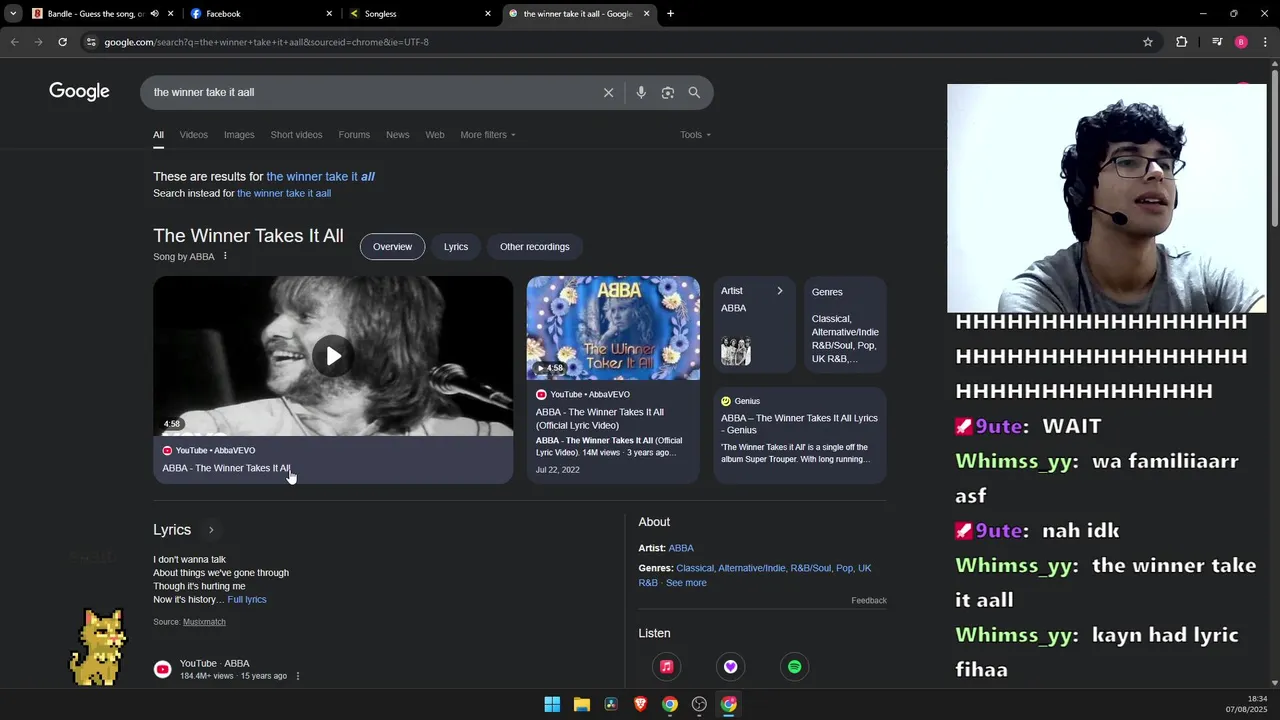The width and height of the screenshot is (1280, 720).
Task: Search instead for 'the winner take it aall'
Action: click(284, 194)
